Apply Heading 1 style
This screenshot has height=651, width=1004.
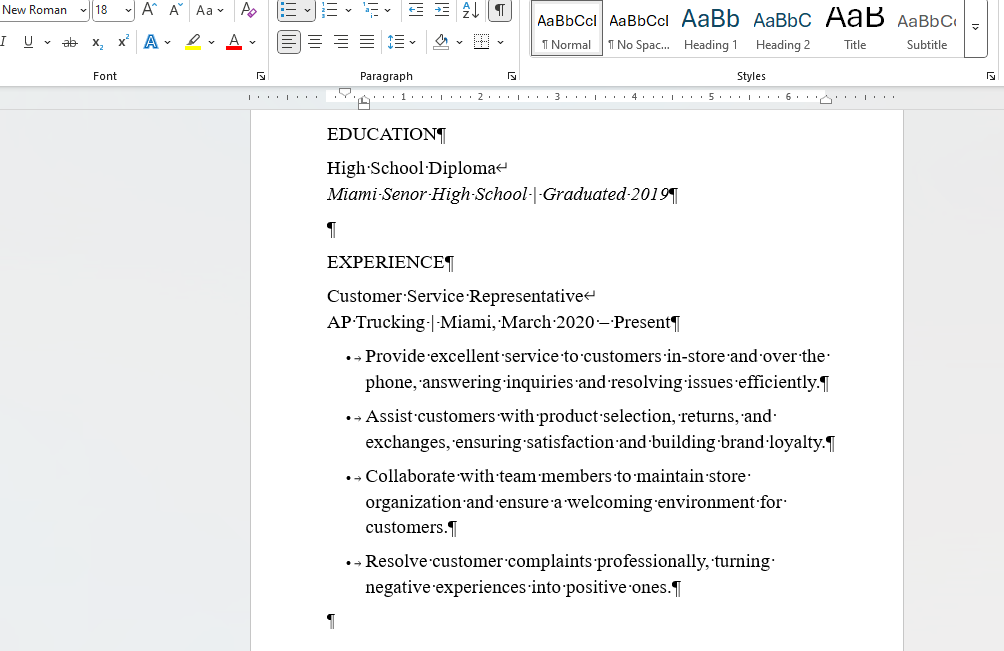pyautogui.click(x=711, y=29)
